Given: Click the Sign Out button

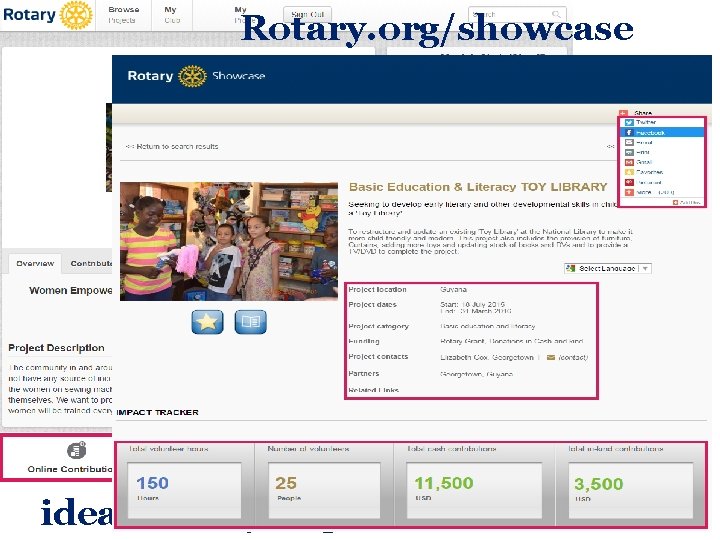Looking at the screenshot, I should point(307,14).
